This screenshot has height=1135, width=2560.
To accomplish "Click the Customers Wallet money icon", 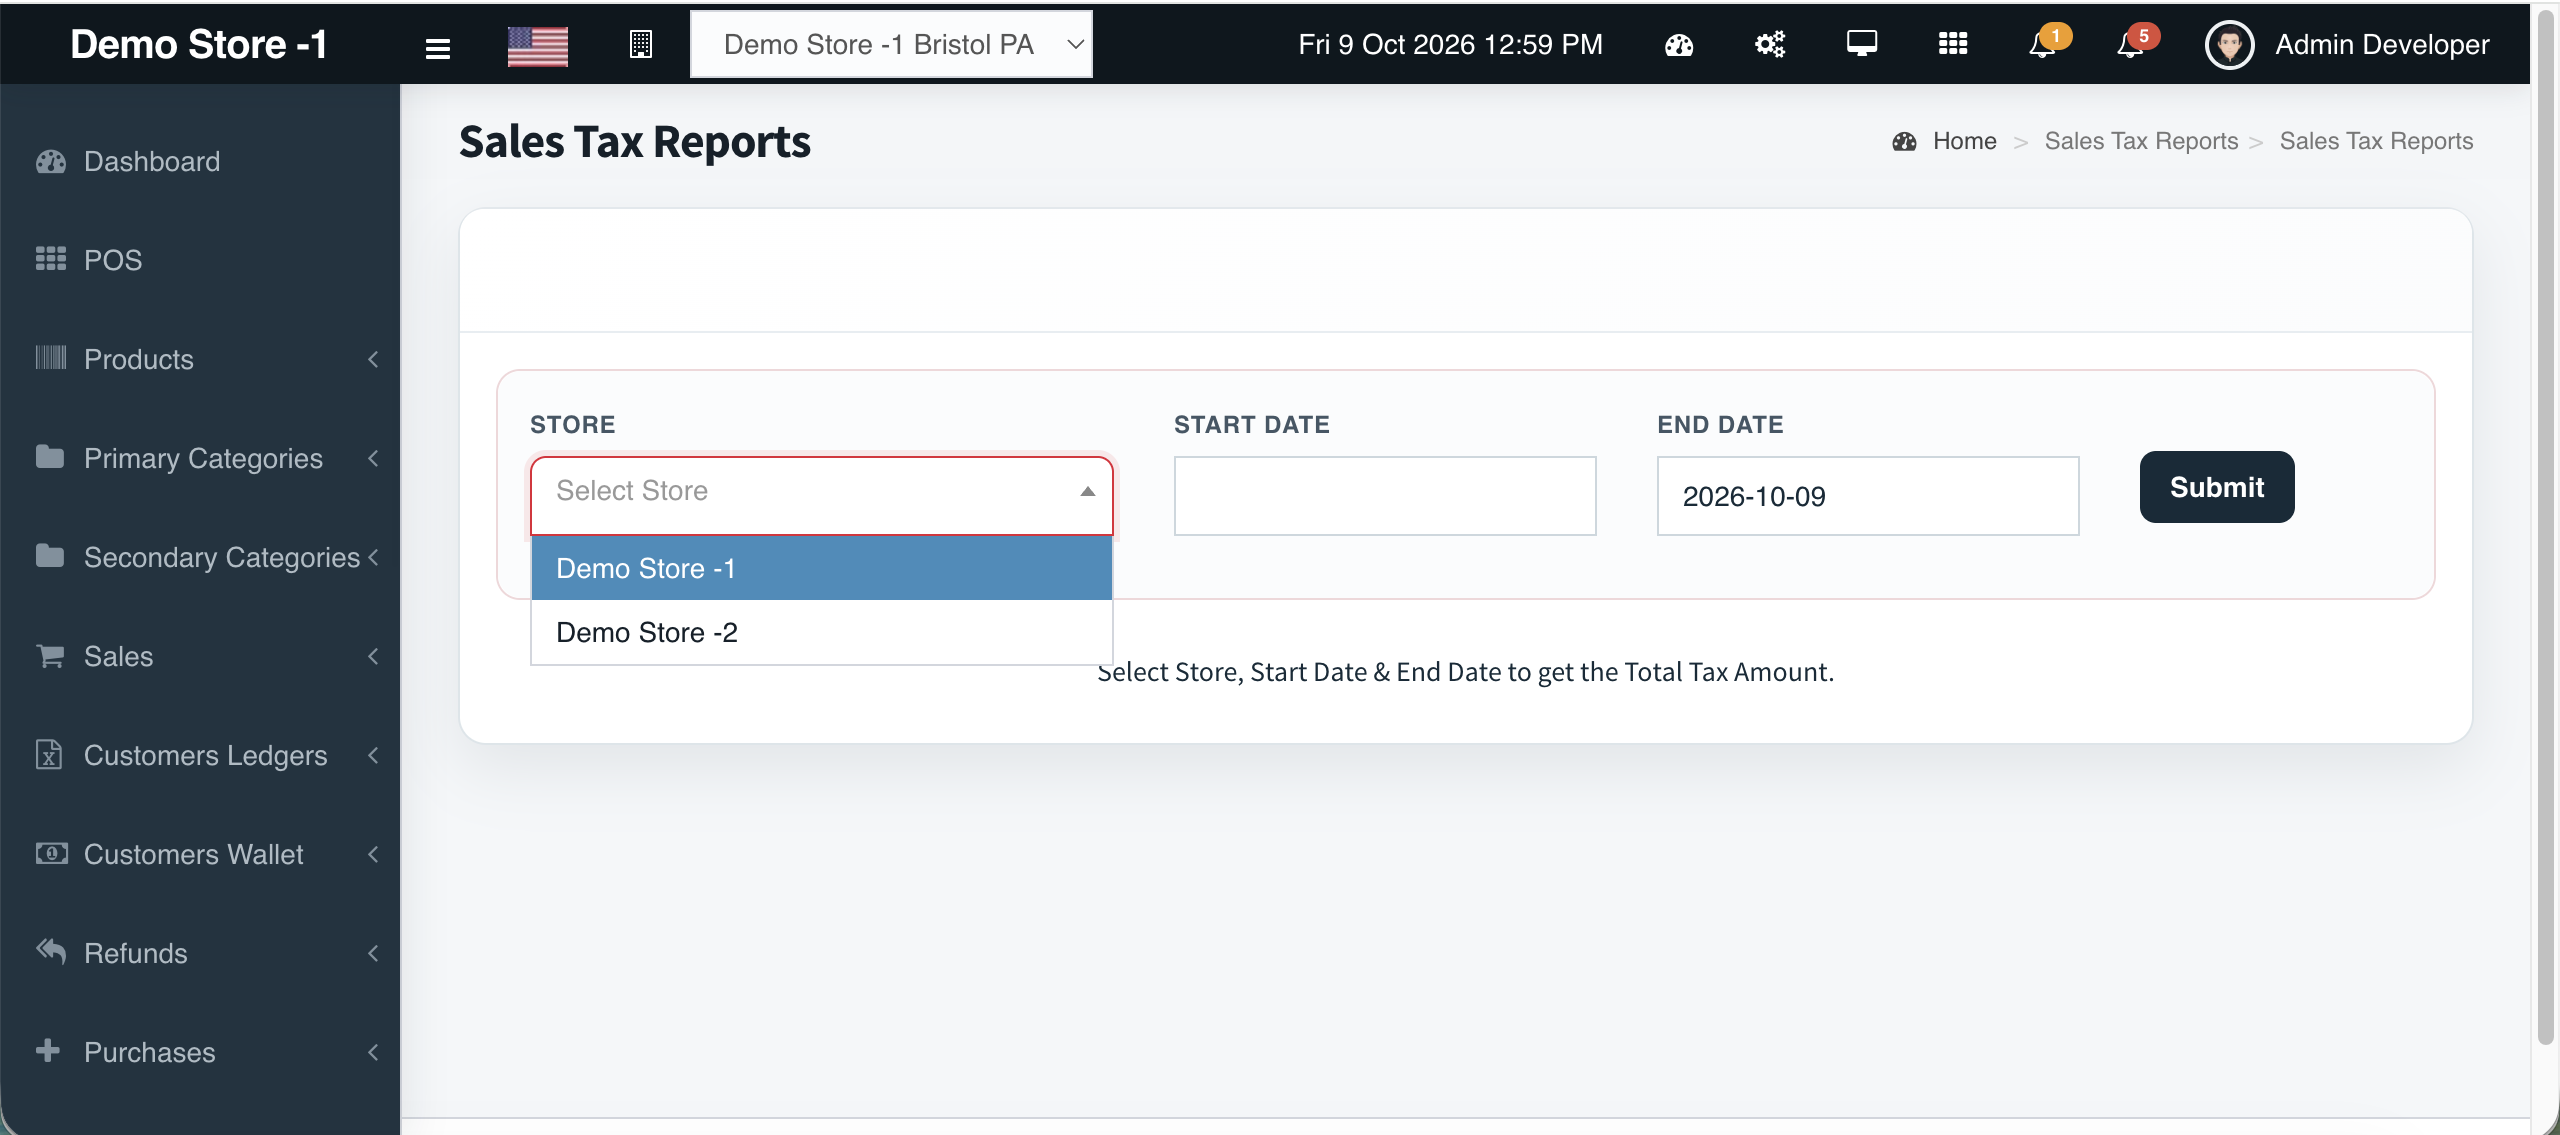I will (x=51, y=853).
